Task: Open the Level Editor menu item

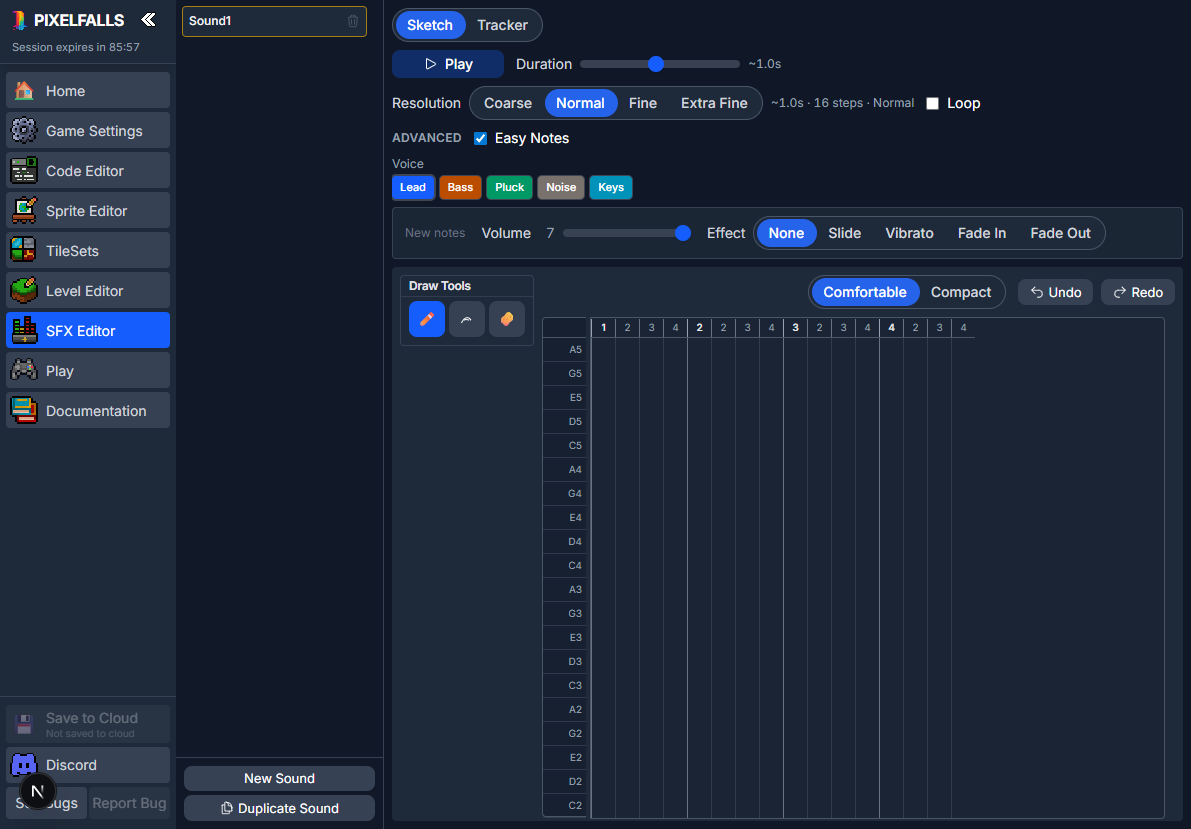Action: coord(88,291)
